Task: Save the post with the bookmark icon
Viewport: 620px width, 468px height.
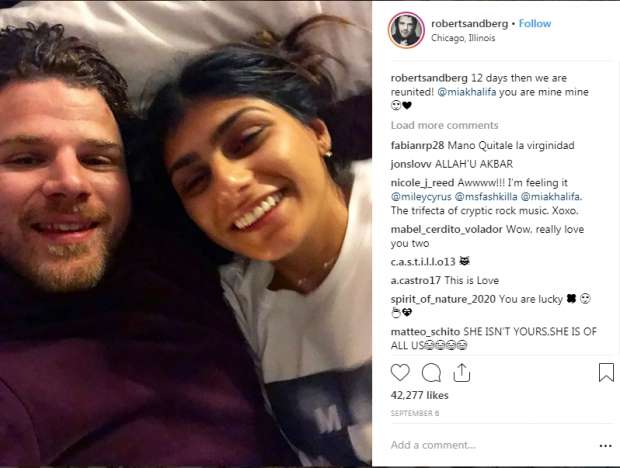Action: pyautogui.click(x=606, y=373)
